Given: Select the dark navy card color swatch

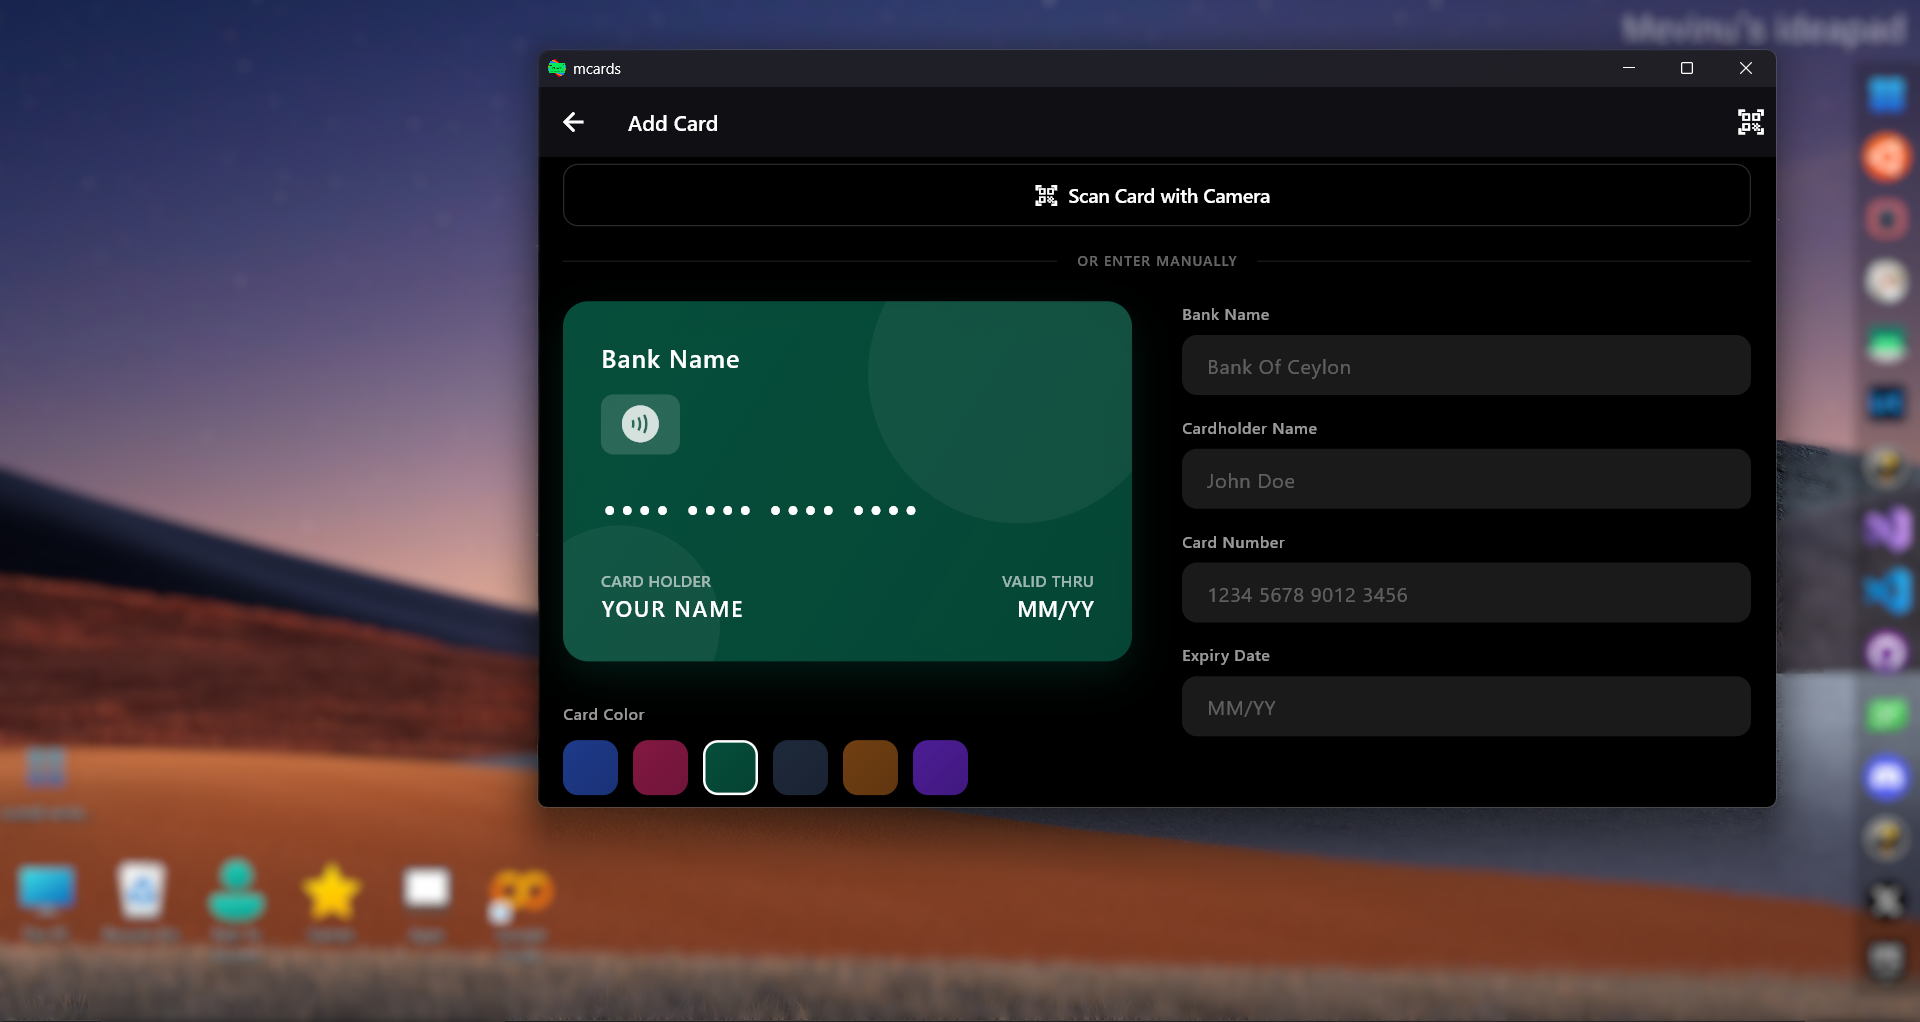Looking at the screenshot, I should (x=800, y=767).
